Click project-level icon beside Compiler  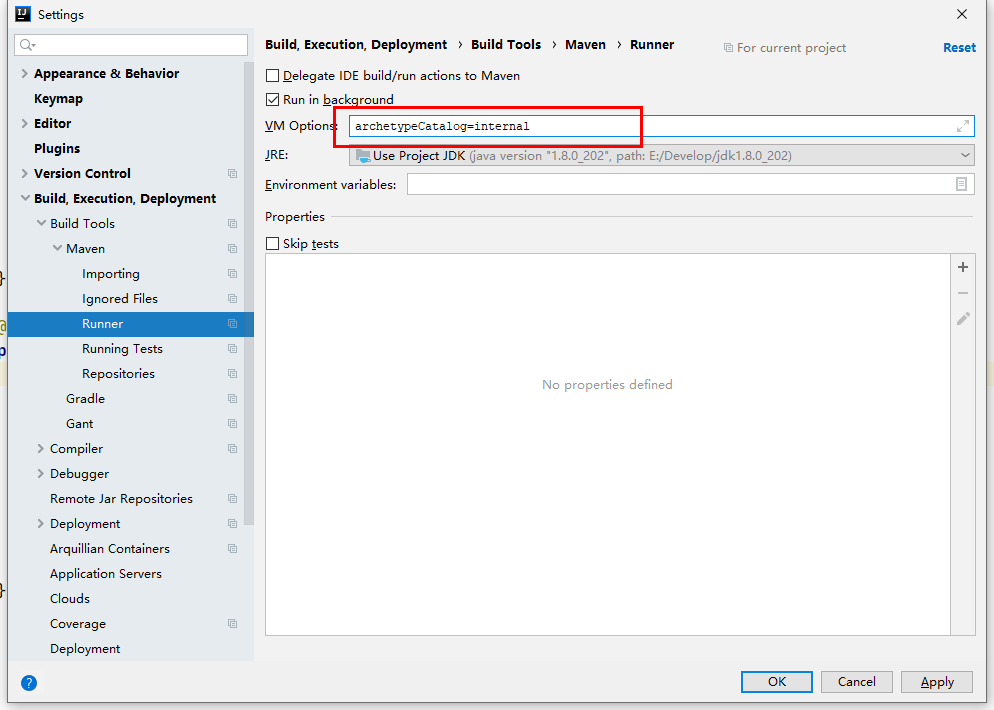(x=233, y=449)
